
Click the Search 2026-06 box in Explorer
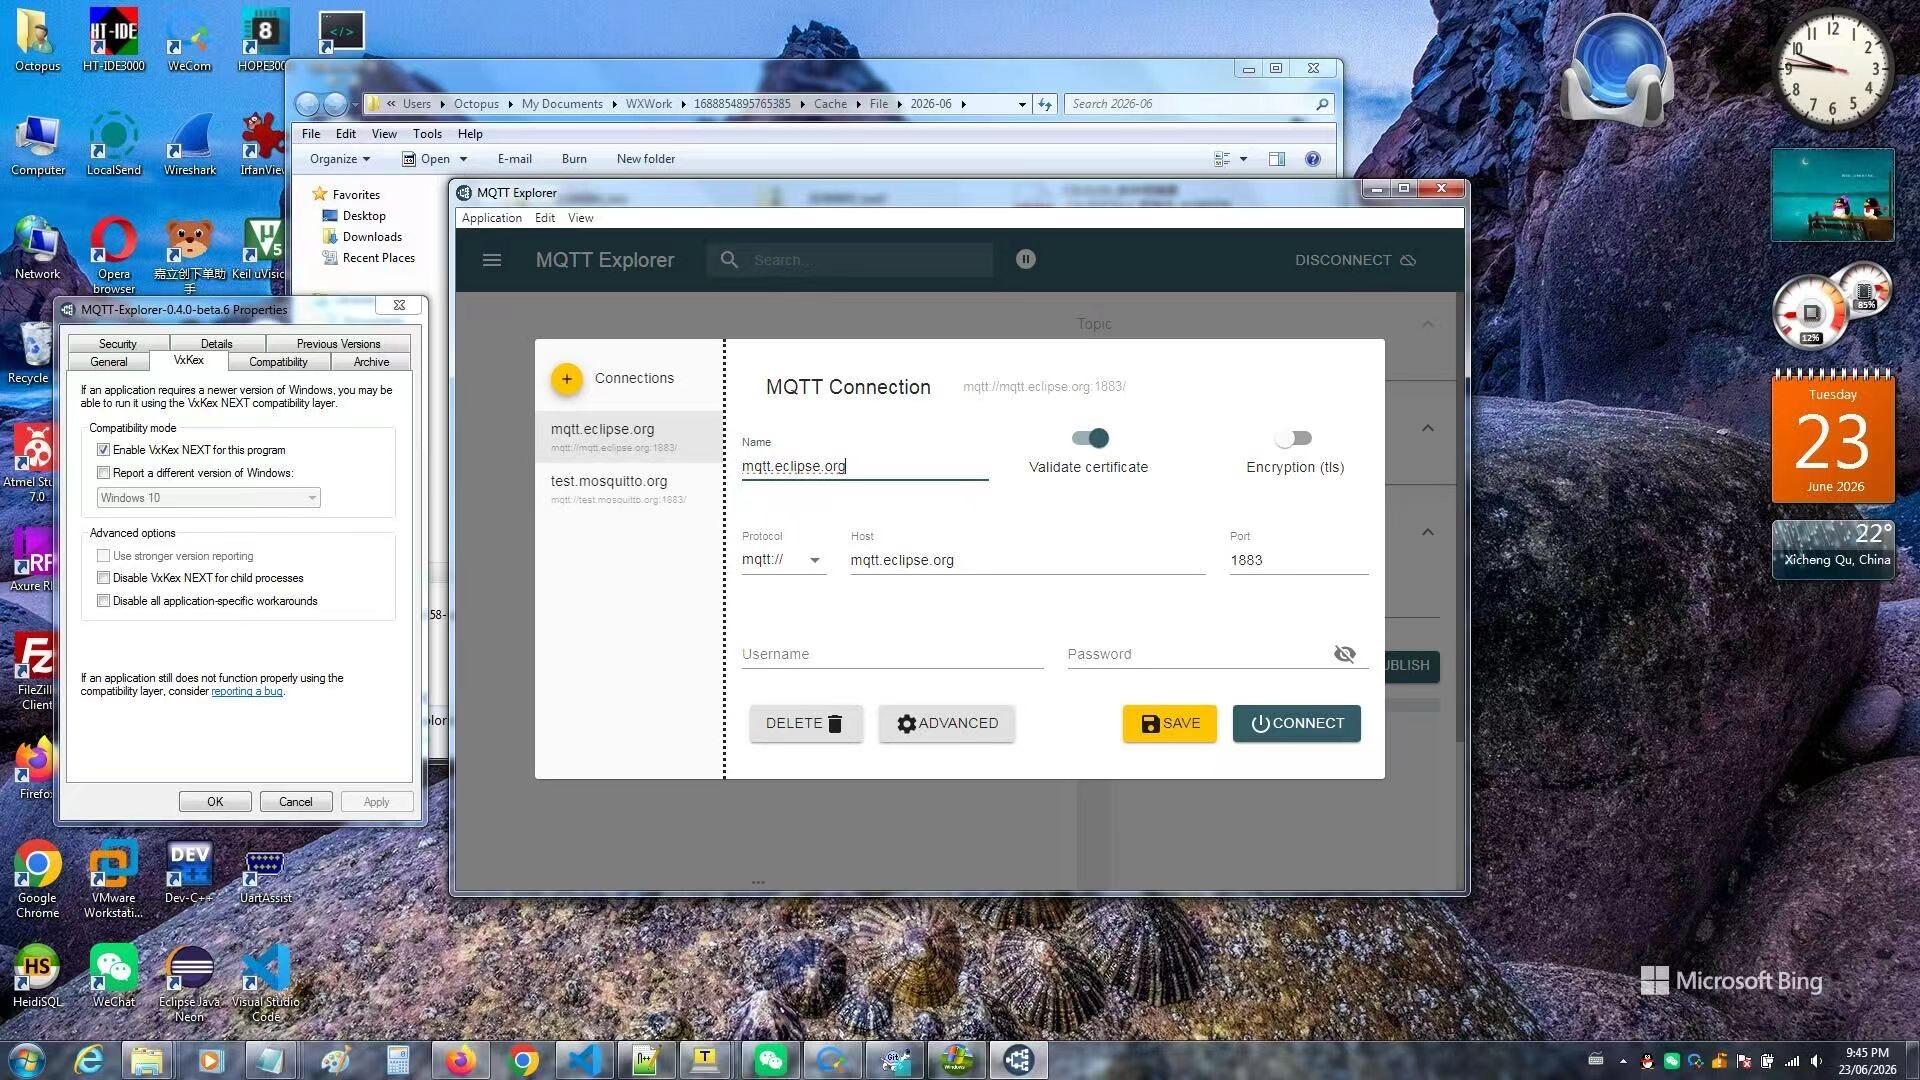1200,104
